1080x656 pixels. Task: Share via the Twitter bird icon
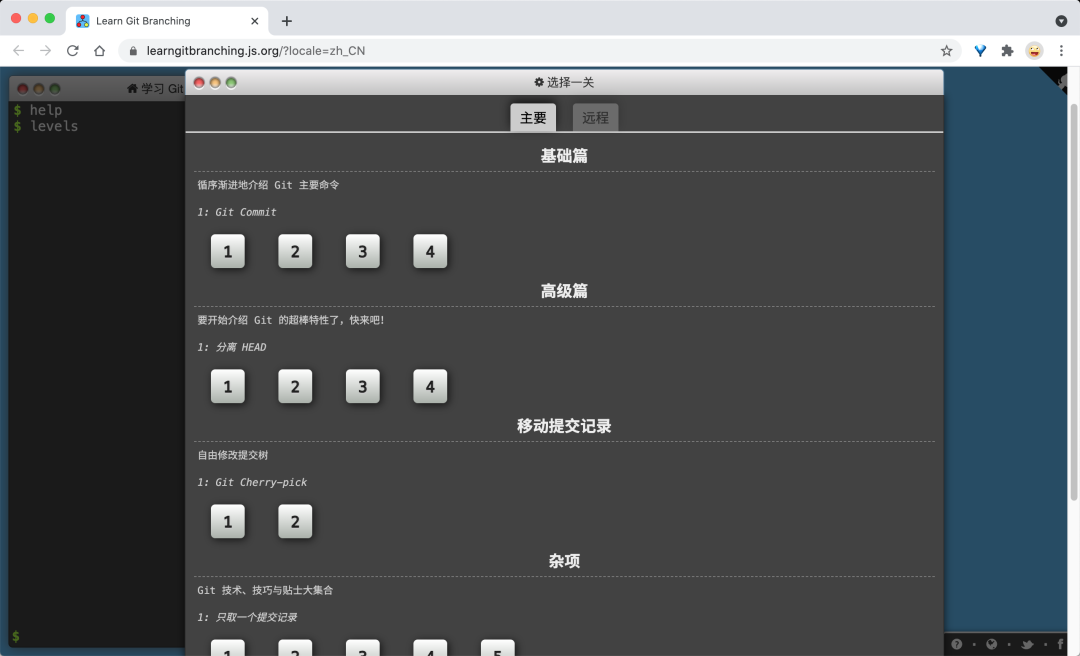(x=1027, y=644)
